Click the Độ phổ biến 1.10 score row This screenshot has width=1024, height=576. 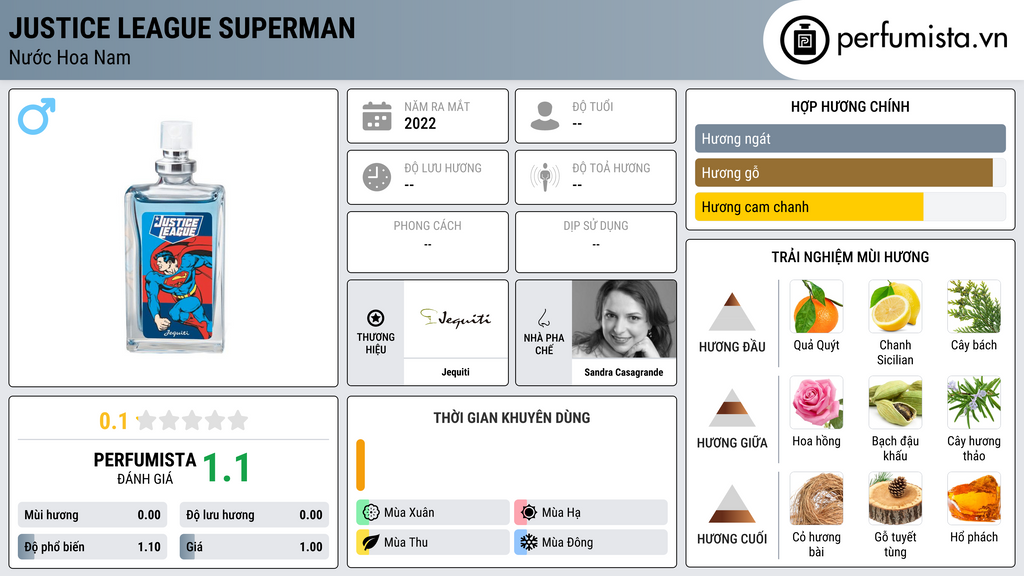tap(92, 547)
